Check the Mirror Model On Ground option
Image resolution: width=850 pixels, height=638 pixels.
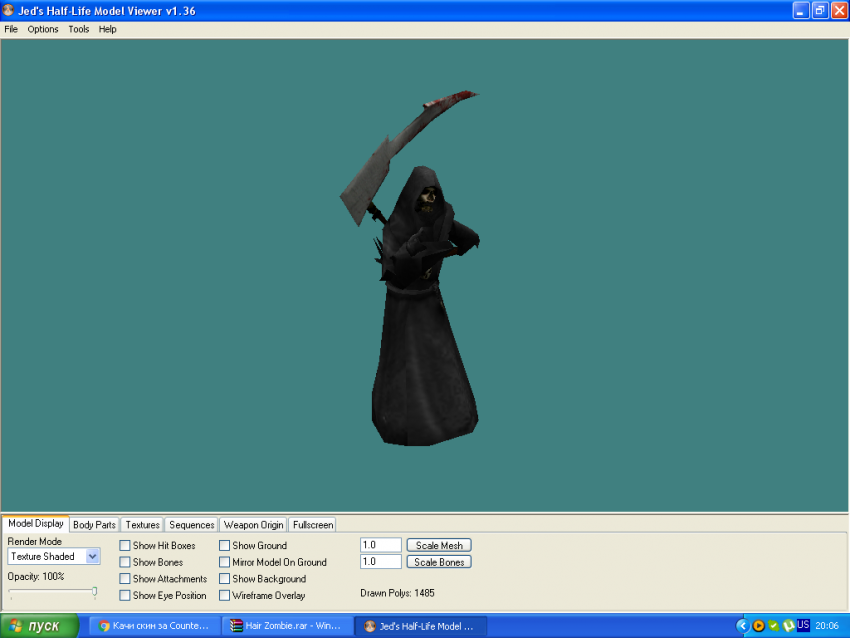[x=225, y=562]
